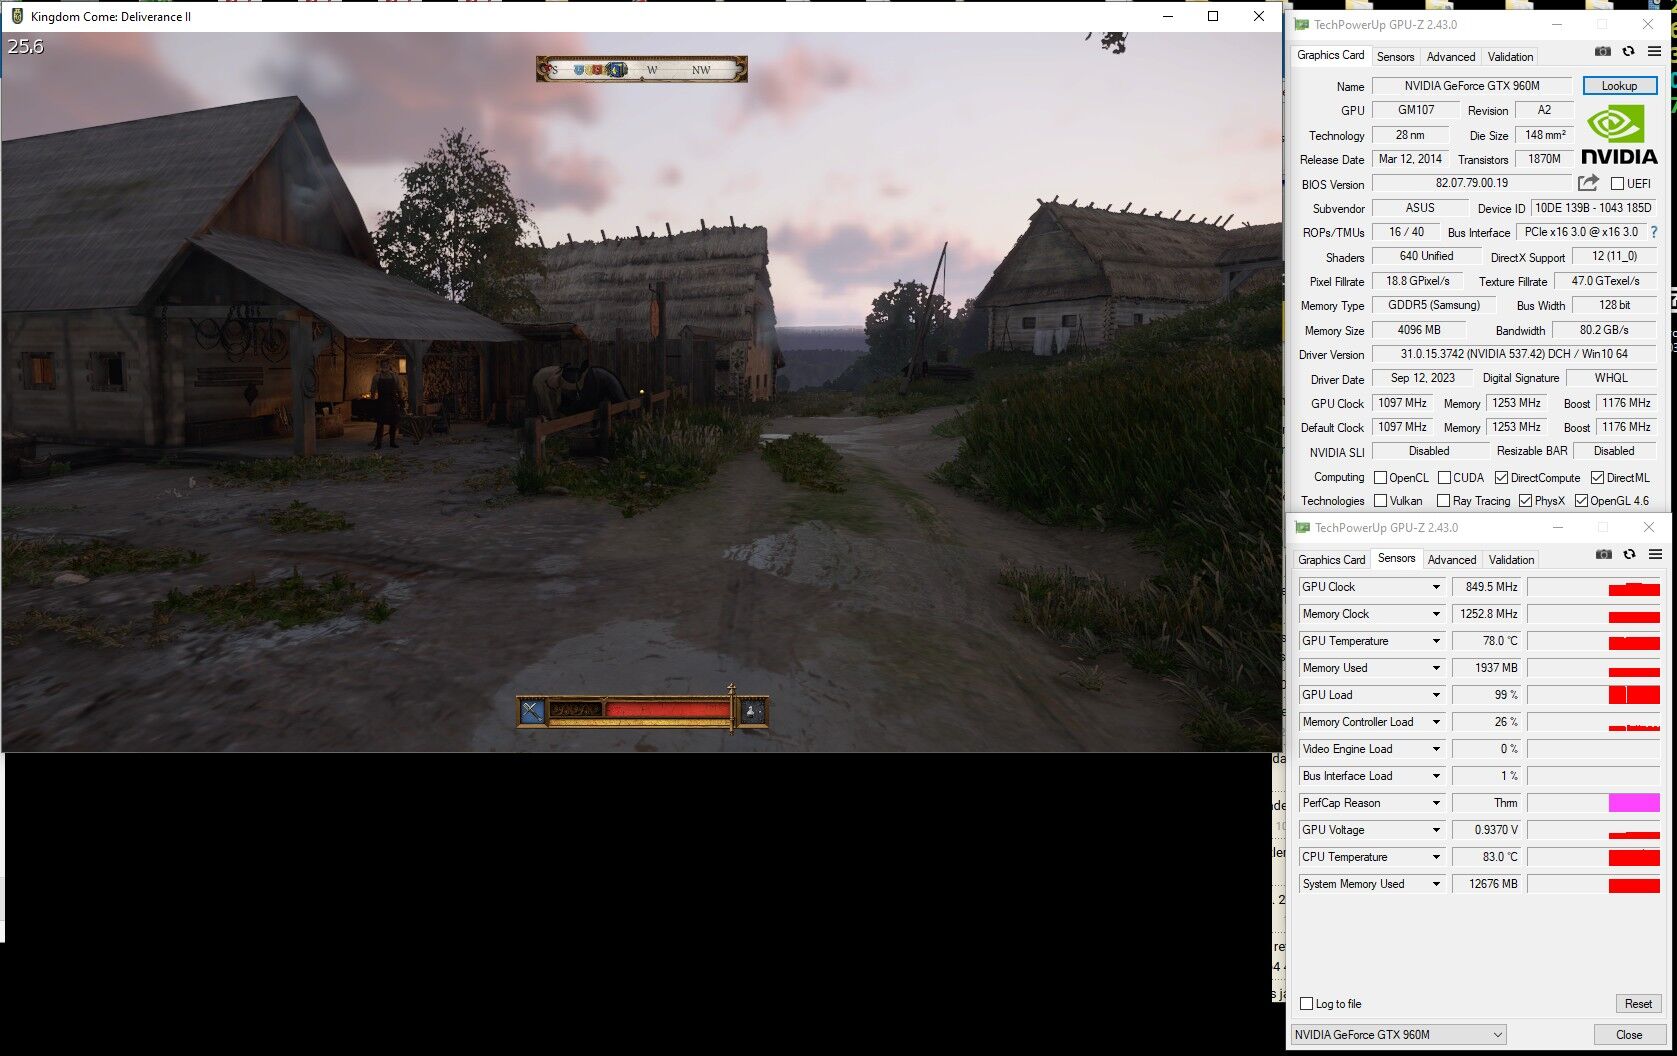Switch to Advanced tab in upper GPU-Z window
The height and width of the screenshot is (1056, 1677).
(1450, 57)
